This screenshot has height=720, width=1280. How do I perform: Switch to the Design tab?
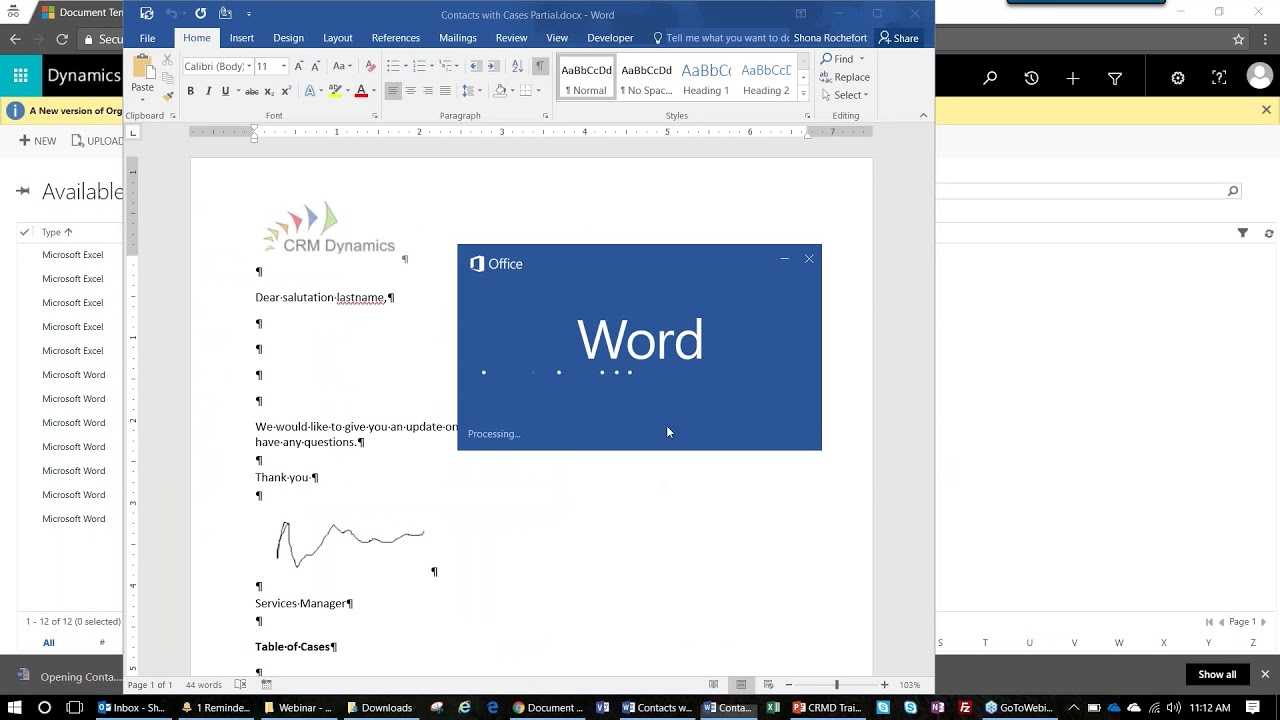pos(288,38)
